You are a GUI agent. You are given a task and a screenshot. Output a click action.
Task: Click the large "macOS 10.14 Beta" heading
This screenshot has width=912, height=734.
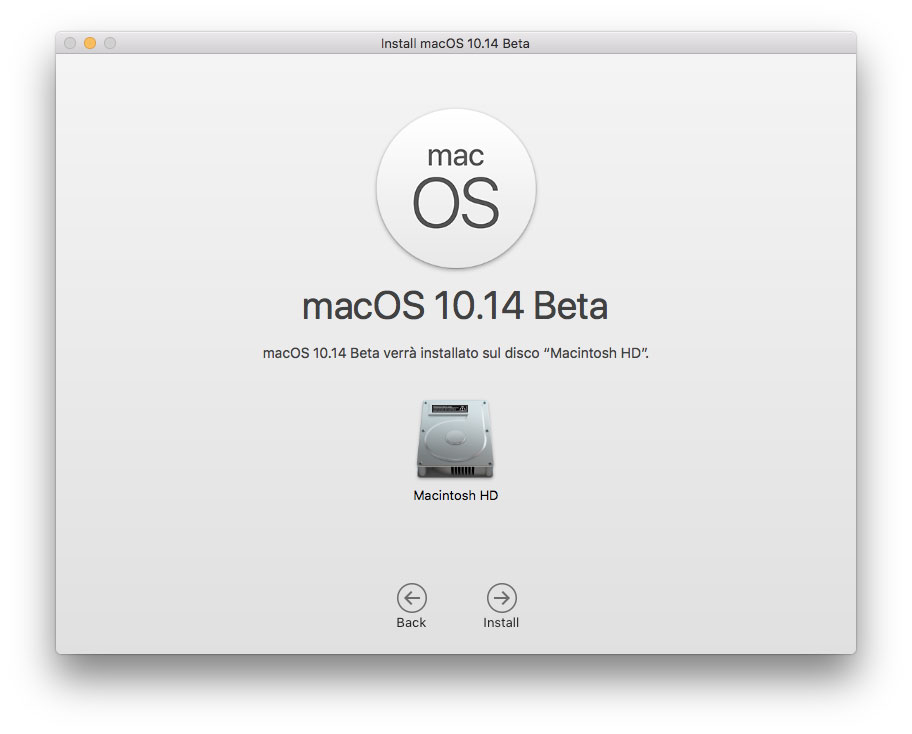coord(455,306)
